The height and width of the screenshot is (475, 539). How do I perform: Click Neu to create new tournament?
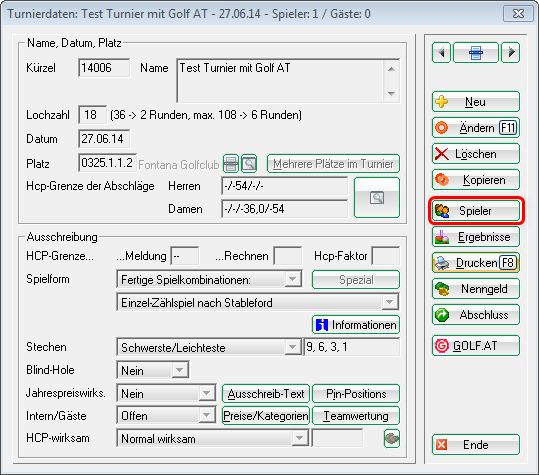pos(476,102)
